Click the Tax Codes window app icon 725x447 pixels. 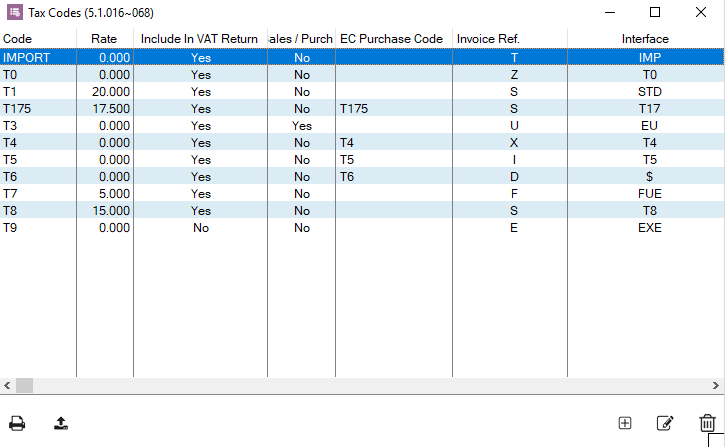tap(14, 12)
